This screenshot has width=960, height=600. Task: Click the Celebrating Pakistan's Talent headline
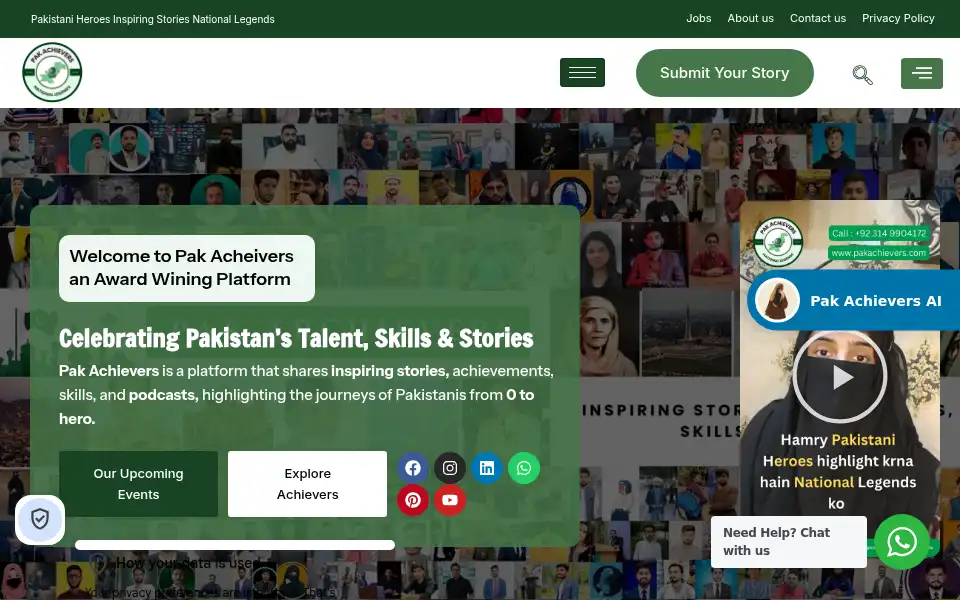(x=296, y=338)
